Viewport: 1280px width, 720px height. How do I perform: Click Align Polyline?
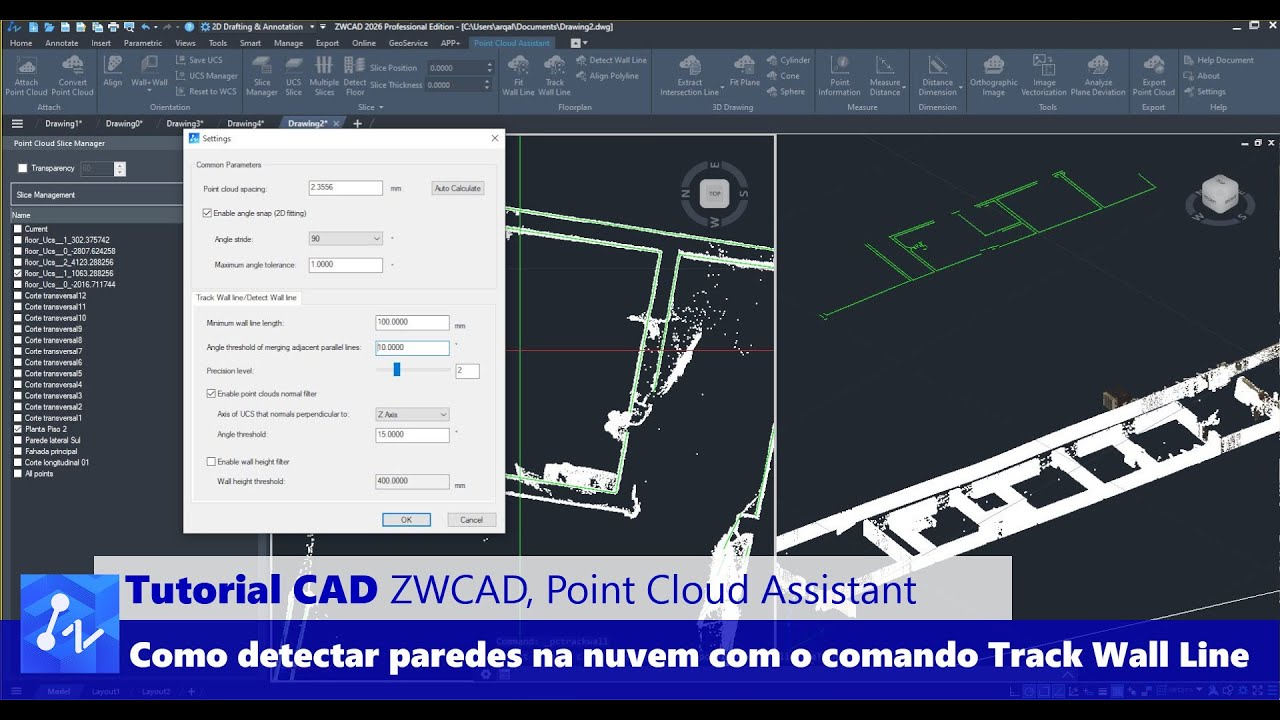[607, 76]
